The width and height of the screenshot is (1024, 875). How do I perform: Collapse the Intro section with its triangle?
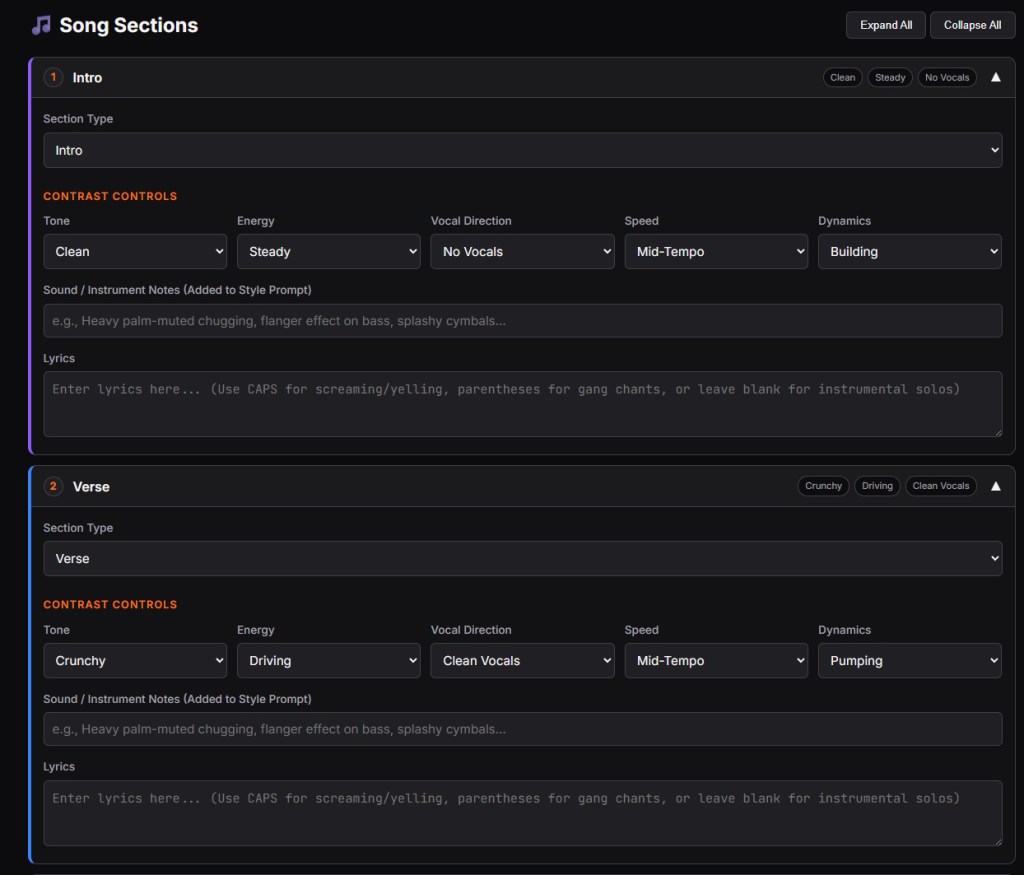[995, 78]
